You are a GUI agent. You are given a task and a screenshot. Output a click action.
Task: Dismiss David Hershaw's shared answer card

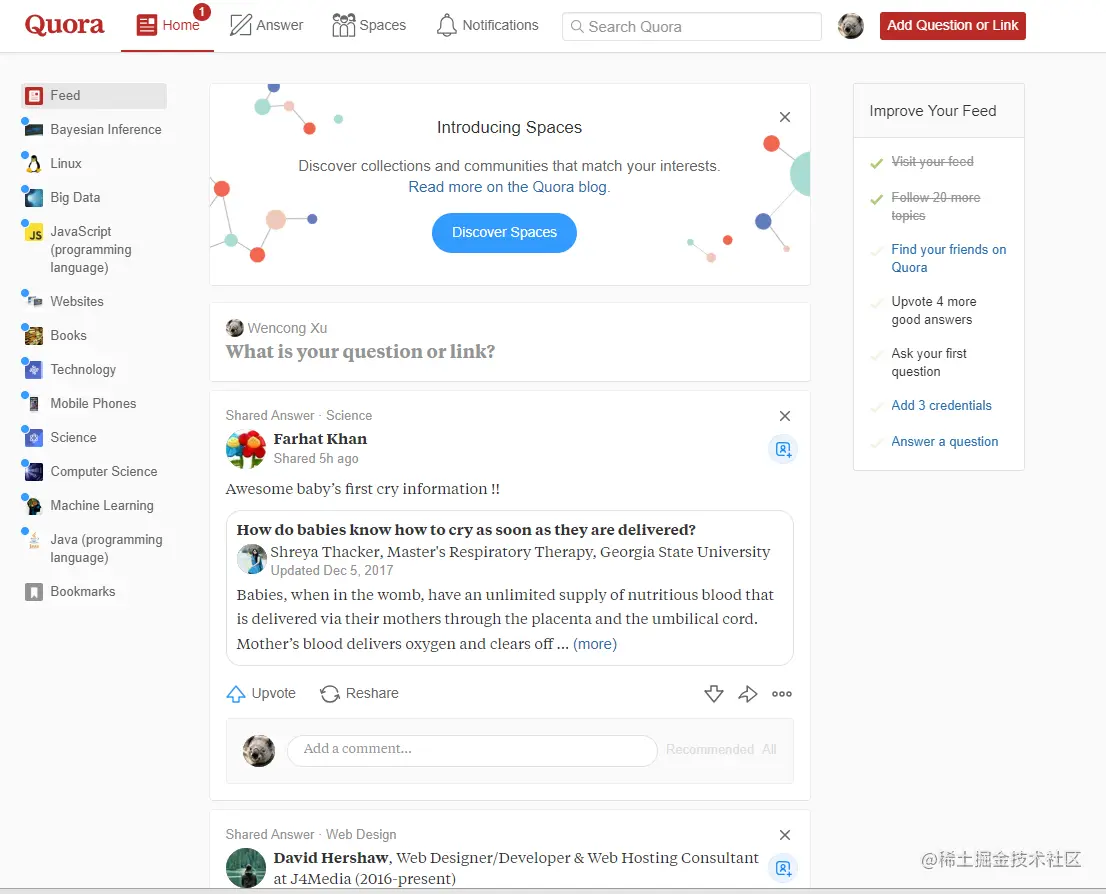pos(784,835)
